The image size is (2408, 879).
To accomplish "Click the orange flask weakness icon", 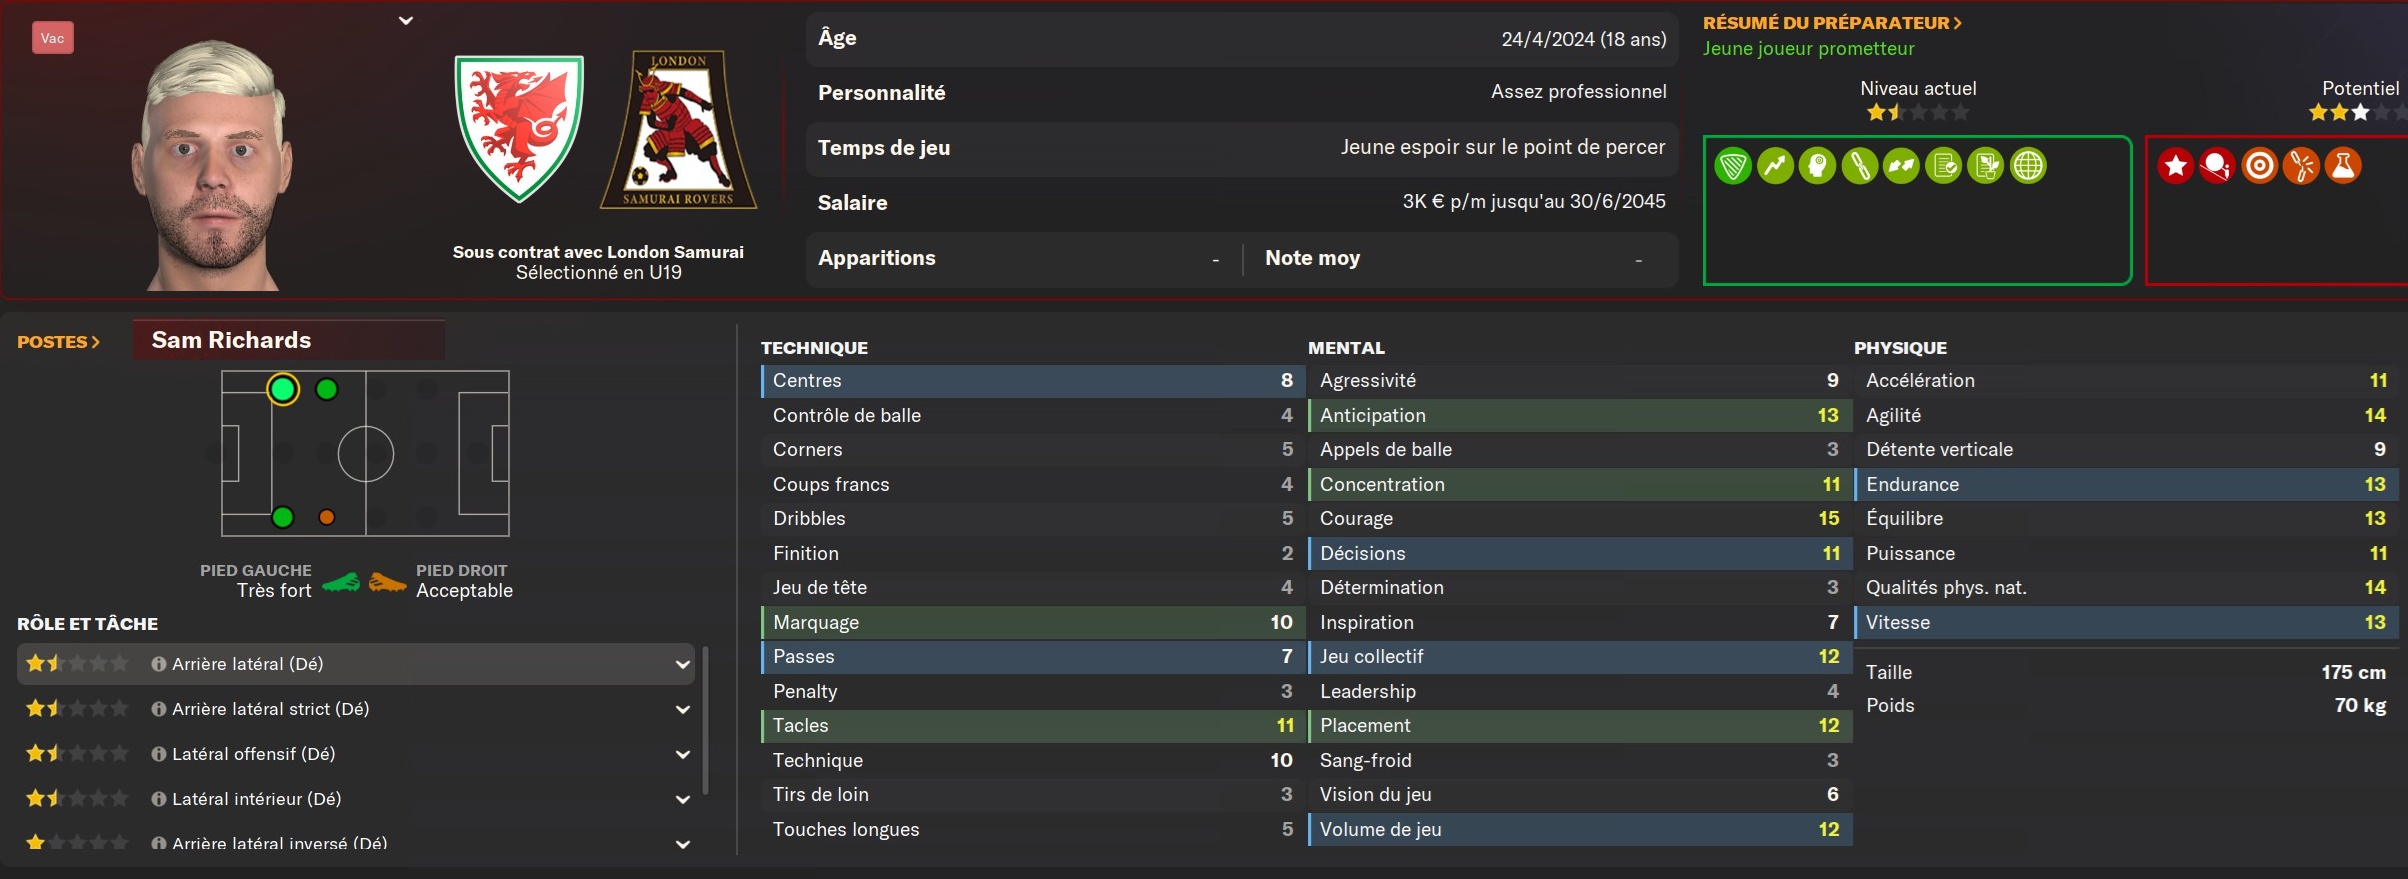I will (x=2343, y=166).
